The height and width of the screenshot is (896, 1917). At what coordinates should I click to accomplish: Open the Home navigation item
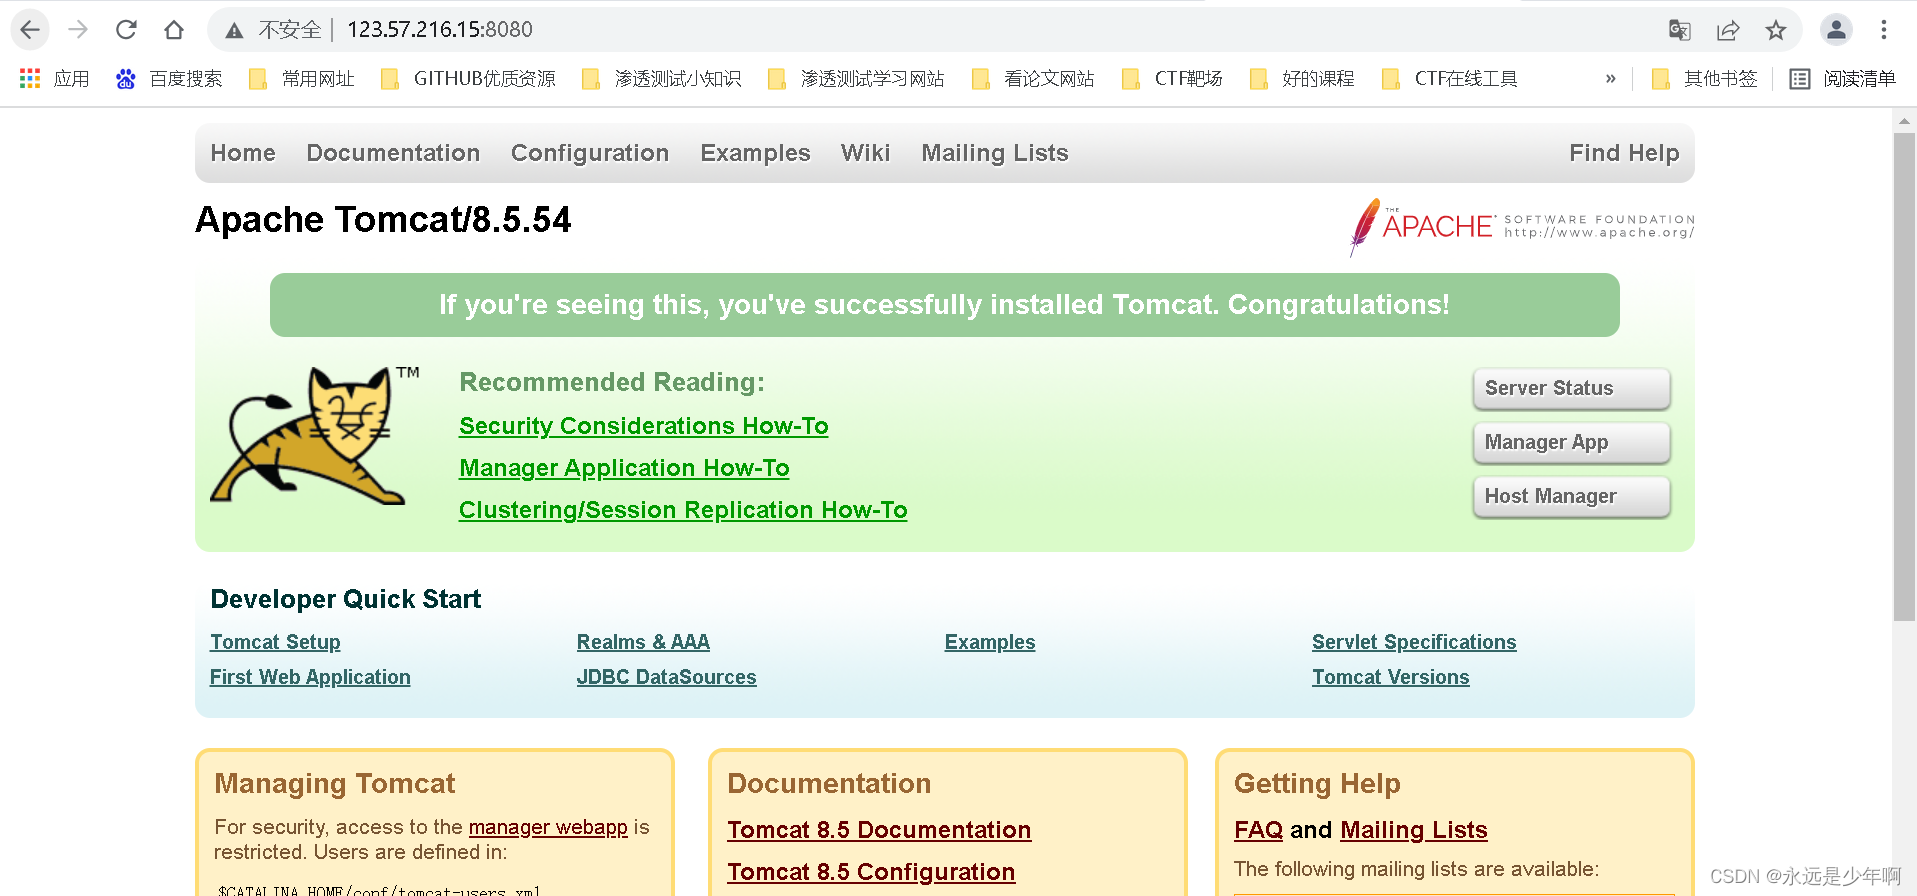[243, 153]
